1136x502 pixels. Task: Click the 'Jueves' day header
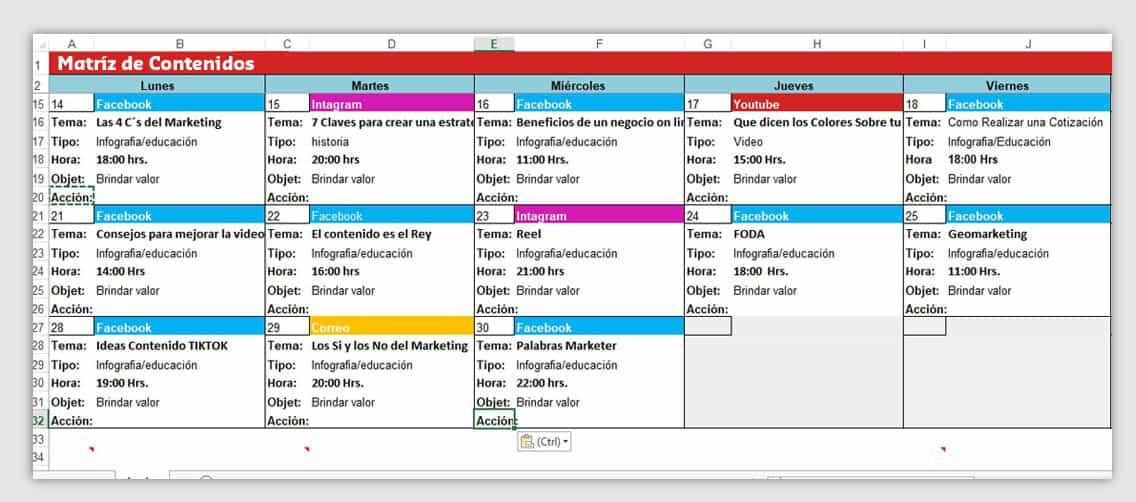coord(793,85)
